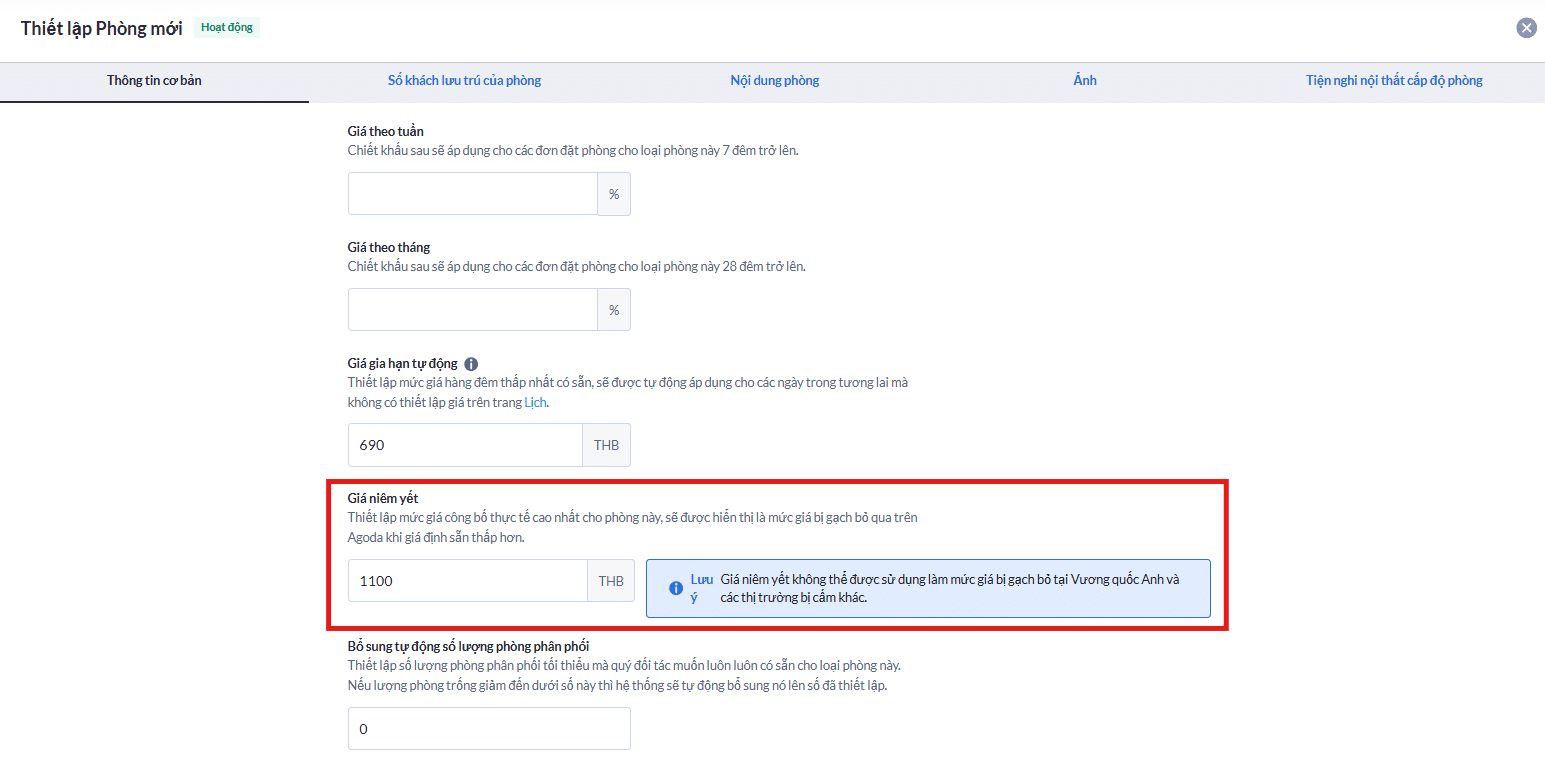Click the room allotment field showing 0
This screenshot has width=1545, height=770.
pos(489,729)
